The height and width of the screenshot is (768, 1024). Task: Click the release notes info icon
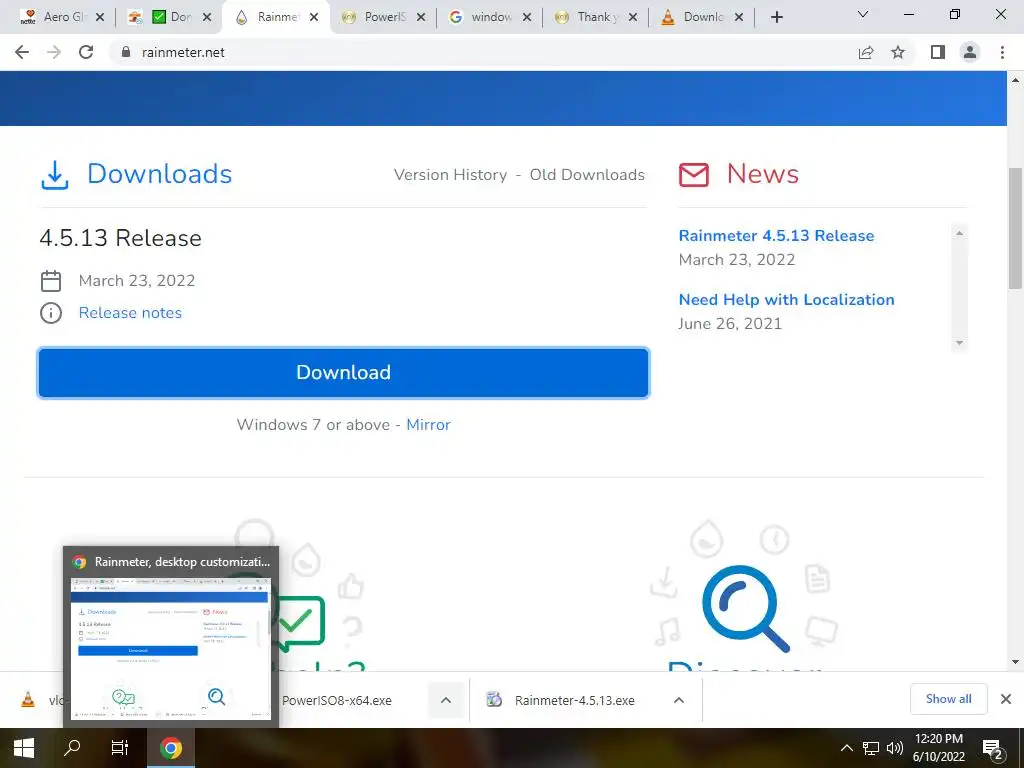[x=51, y=313]
